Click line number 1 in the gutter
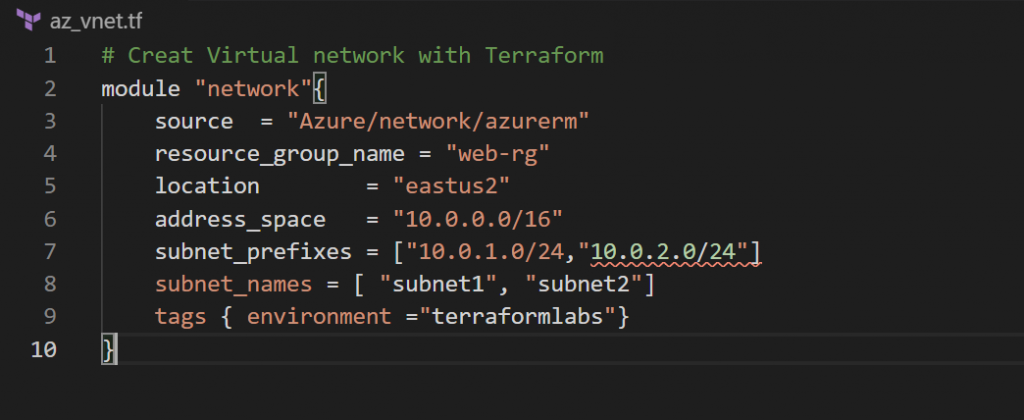Viewport: 1024px width, 420px height. click(x=49, y=54)
